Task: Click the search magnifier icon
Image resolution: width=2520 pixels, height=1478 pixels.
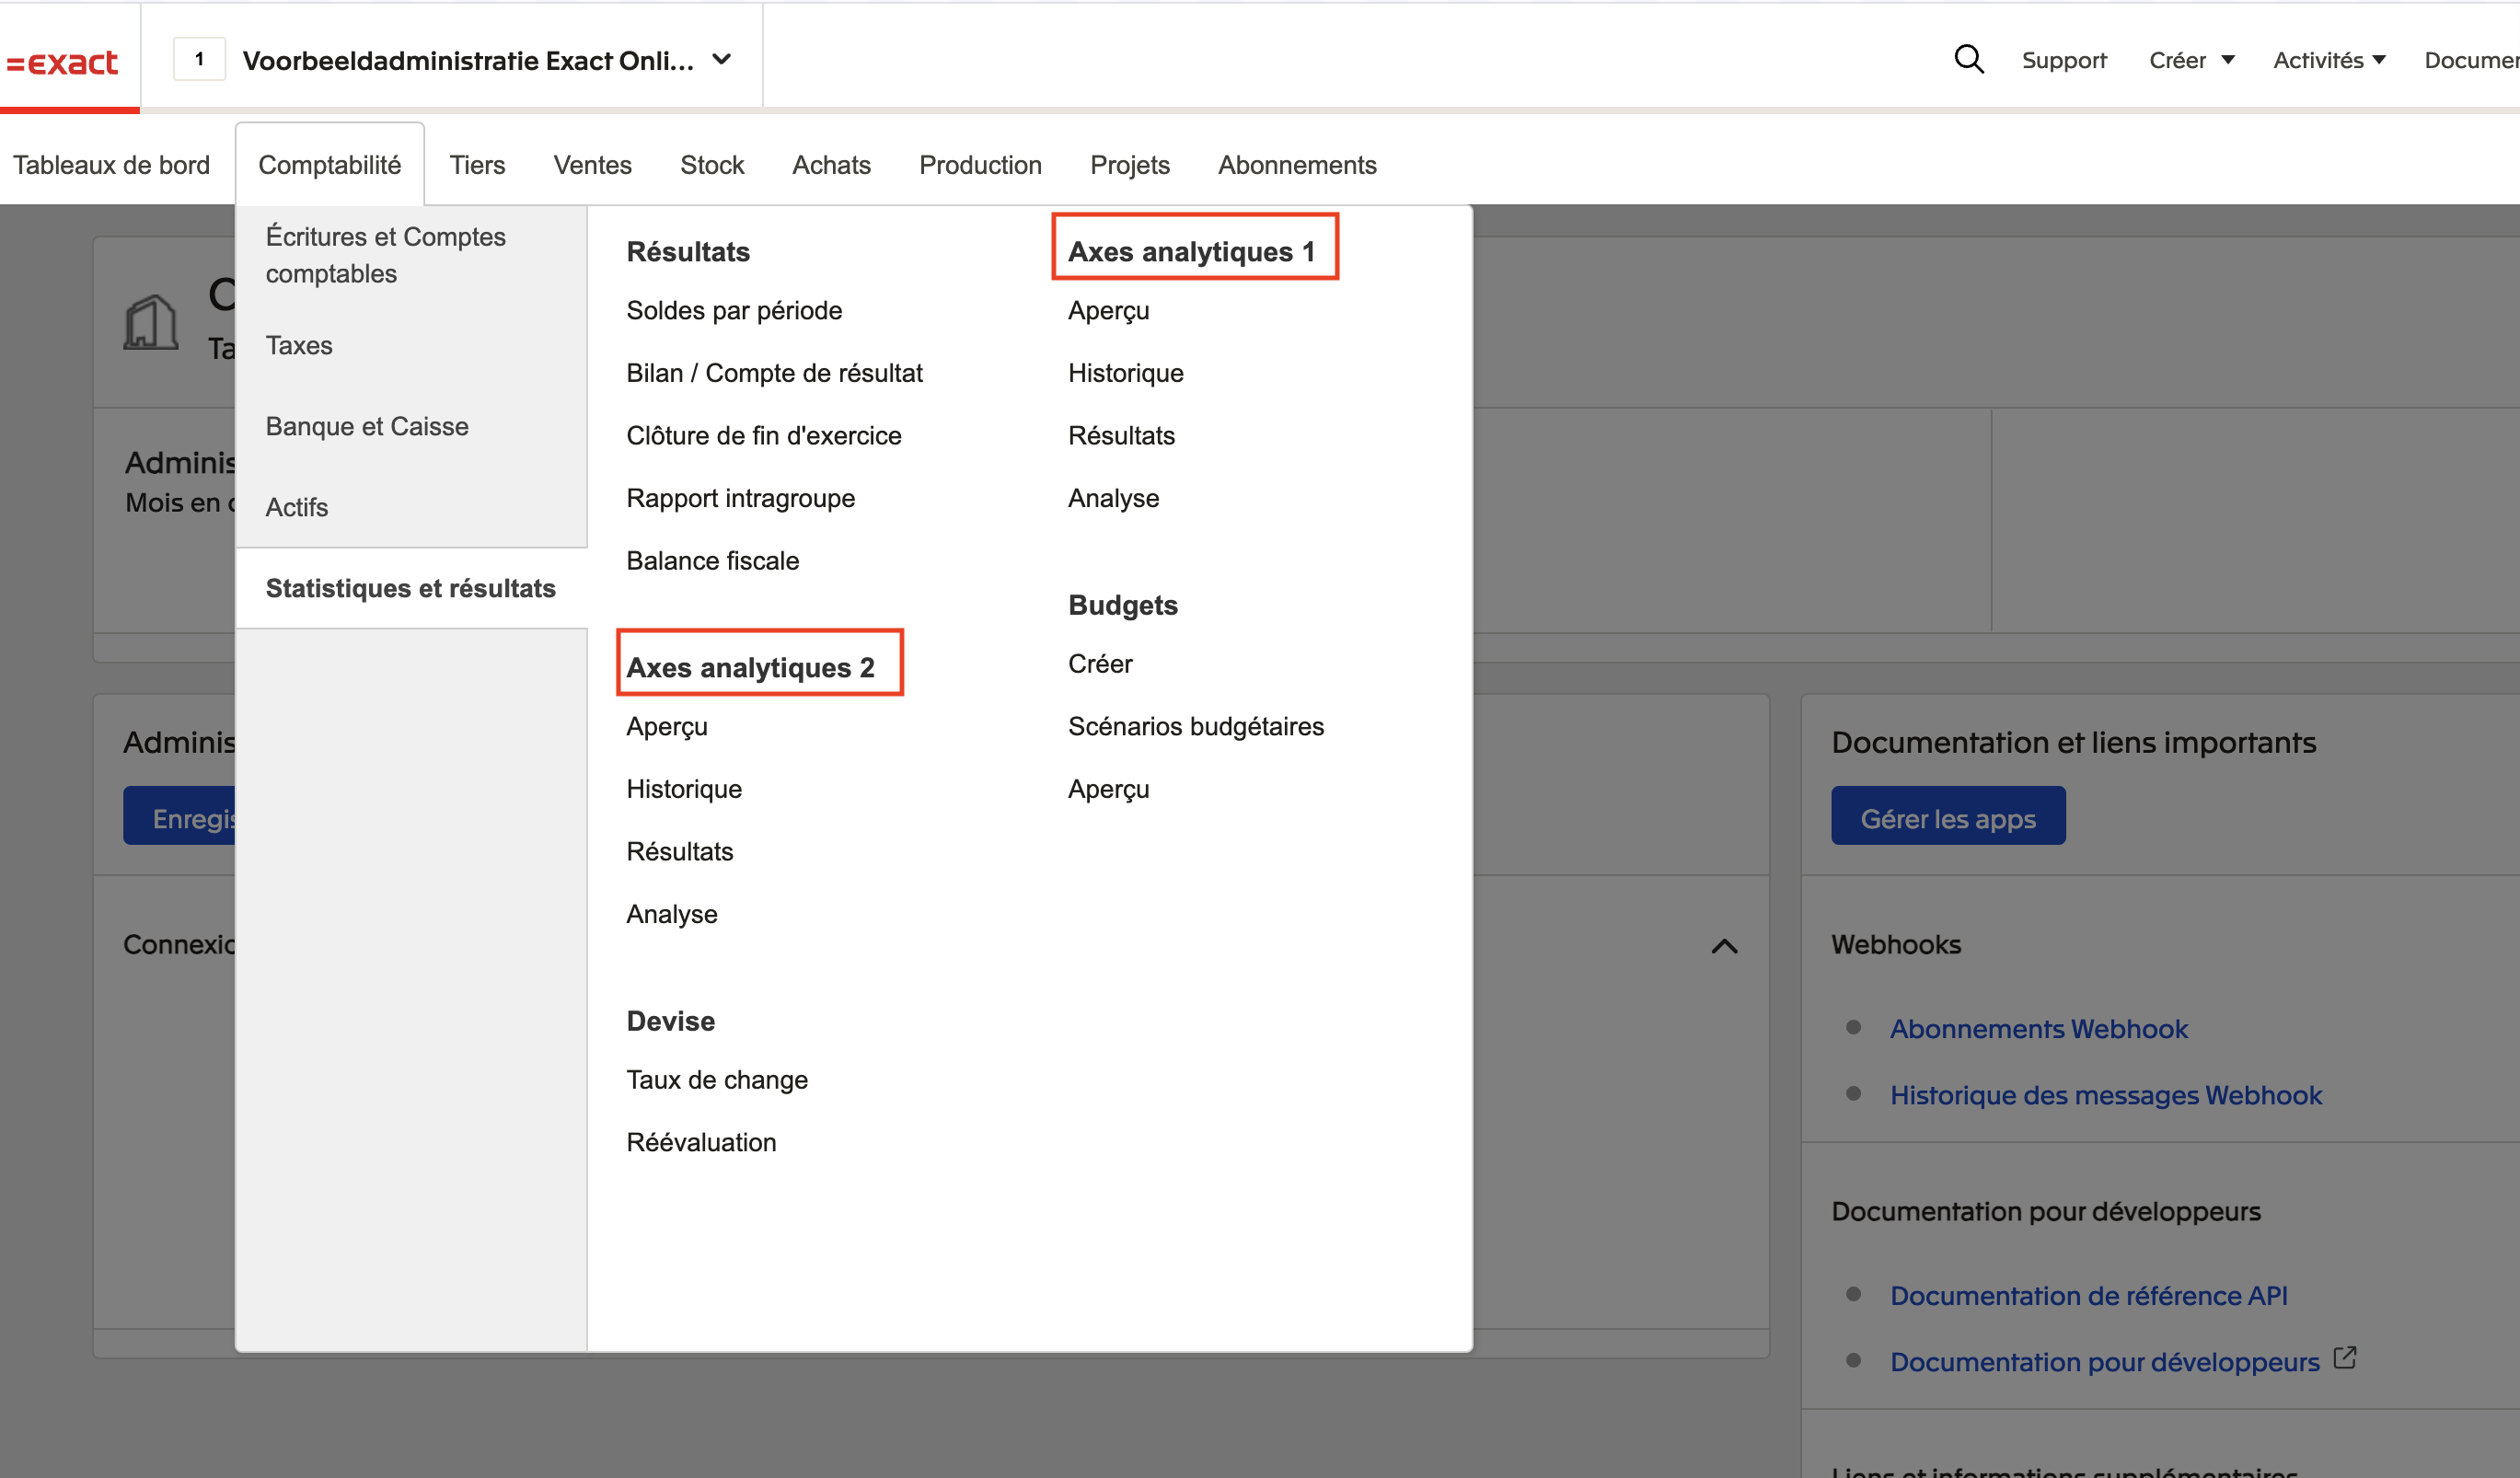Action: [x=1968, y=59]
